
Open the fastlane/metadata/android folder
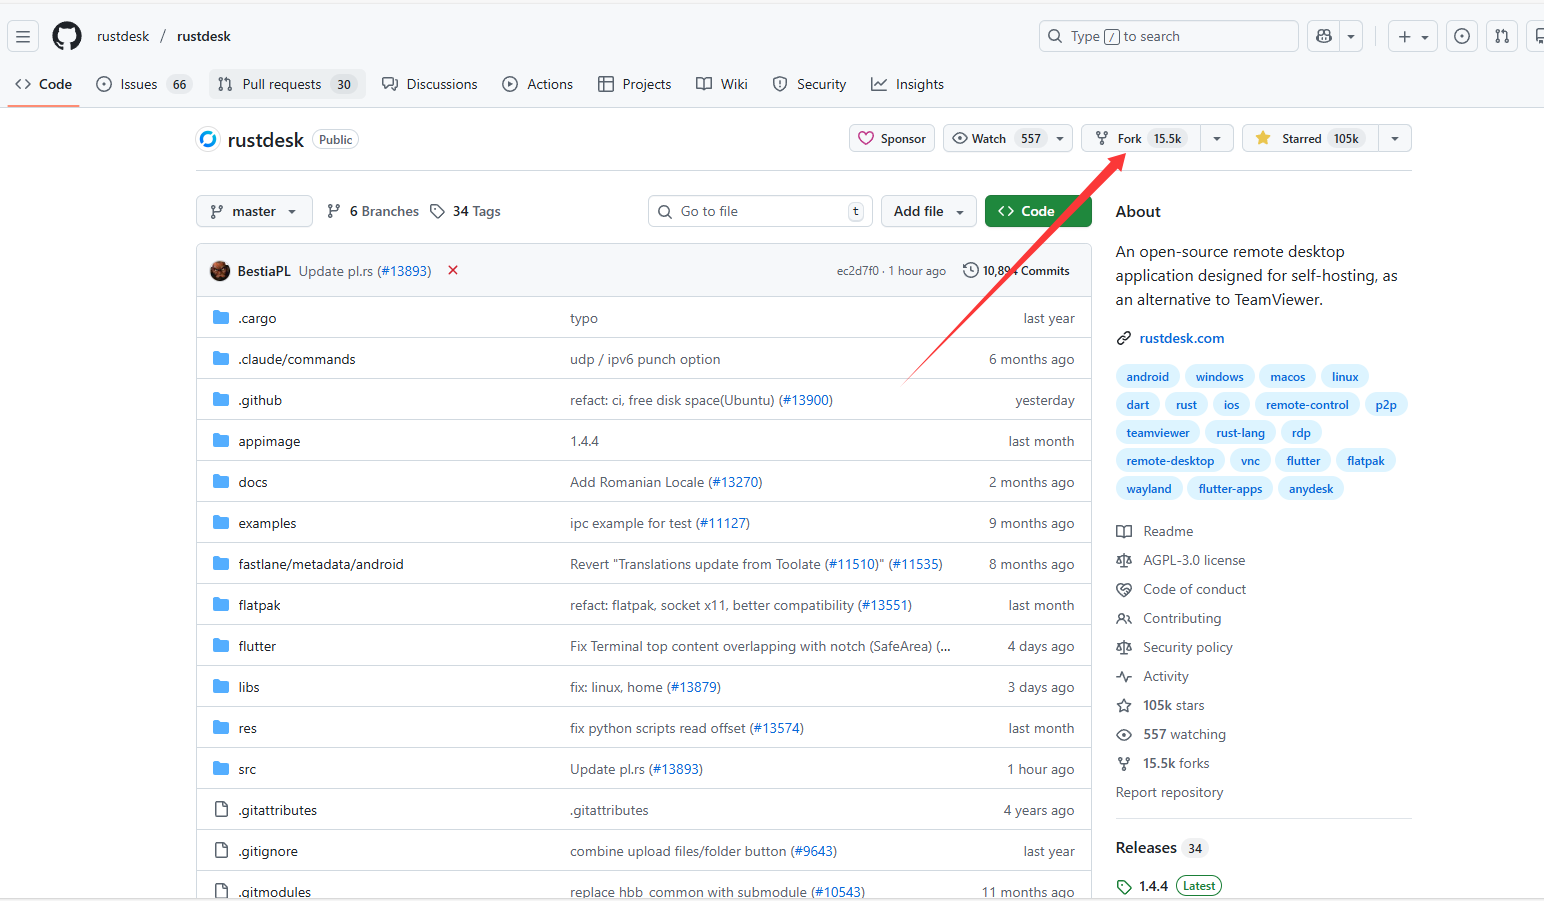pos(321,564)
